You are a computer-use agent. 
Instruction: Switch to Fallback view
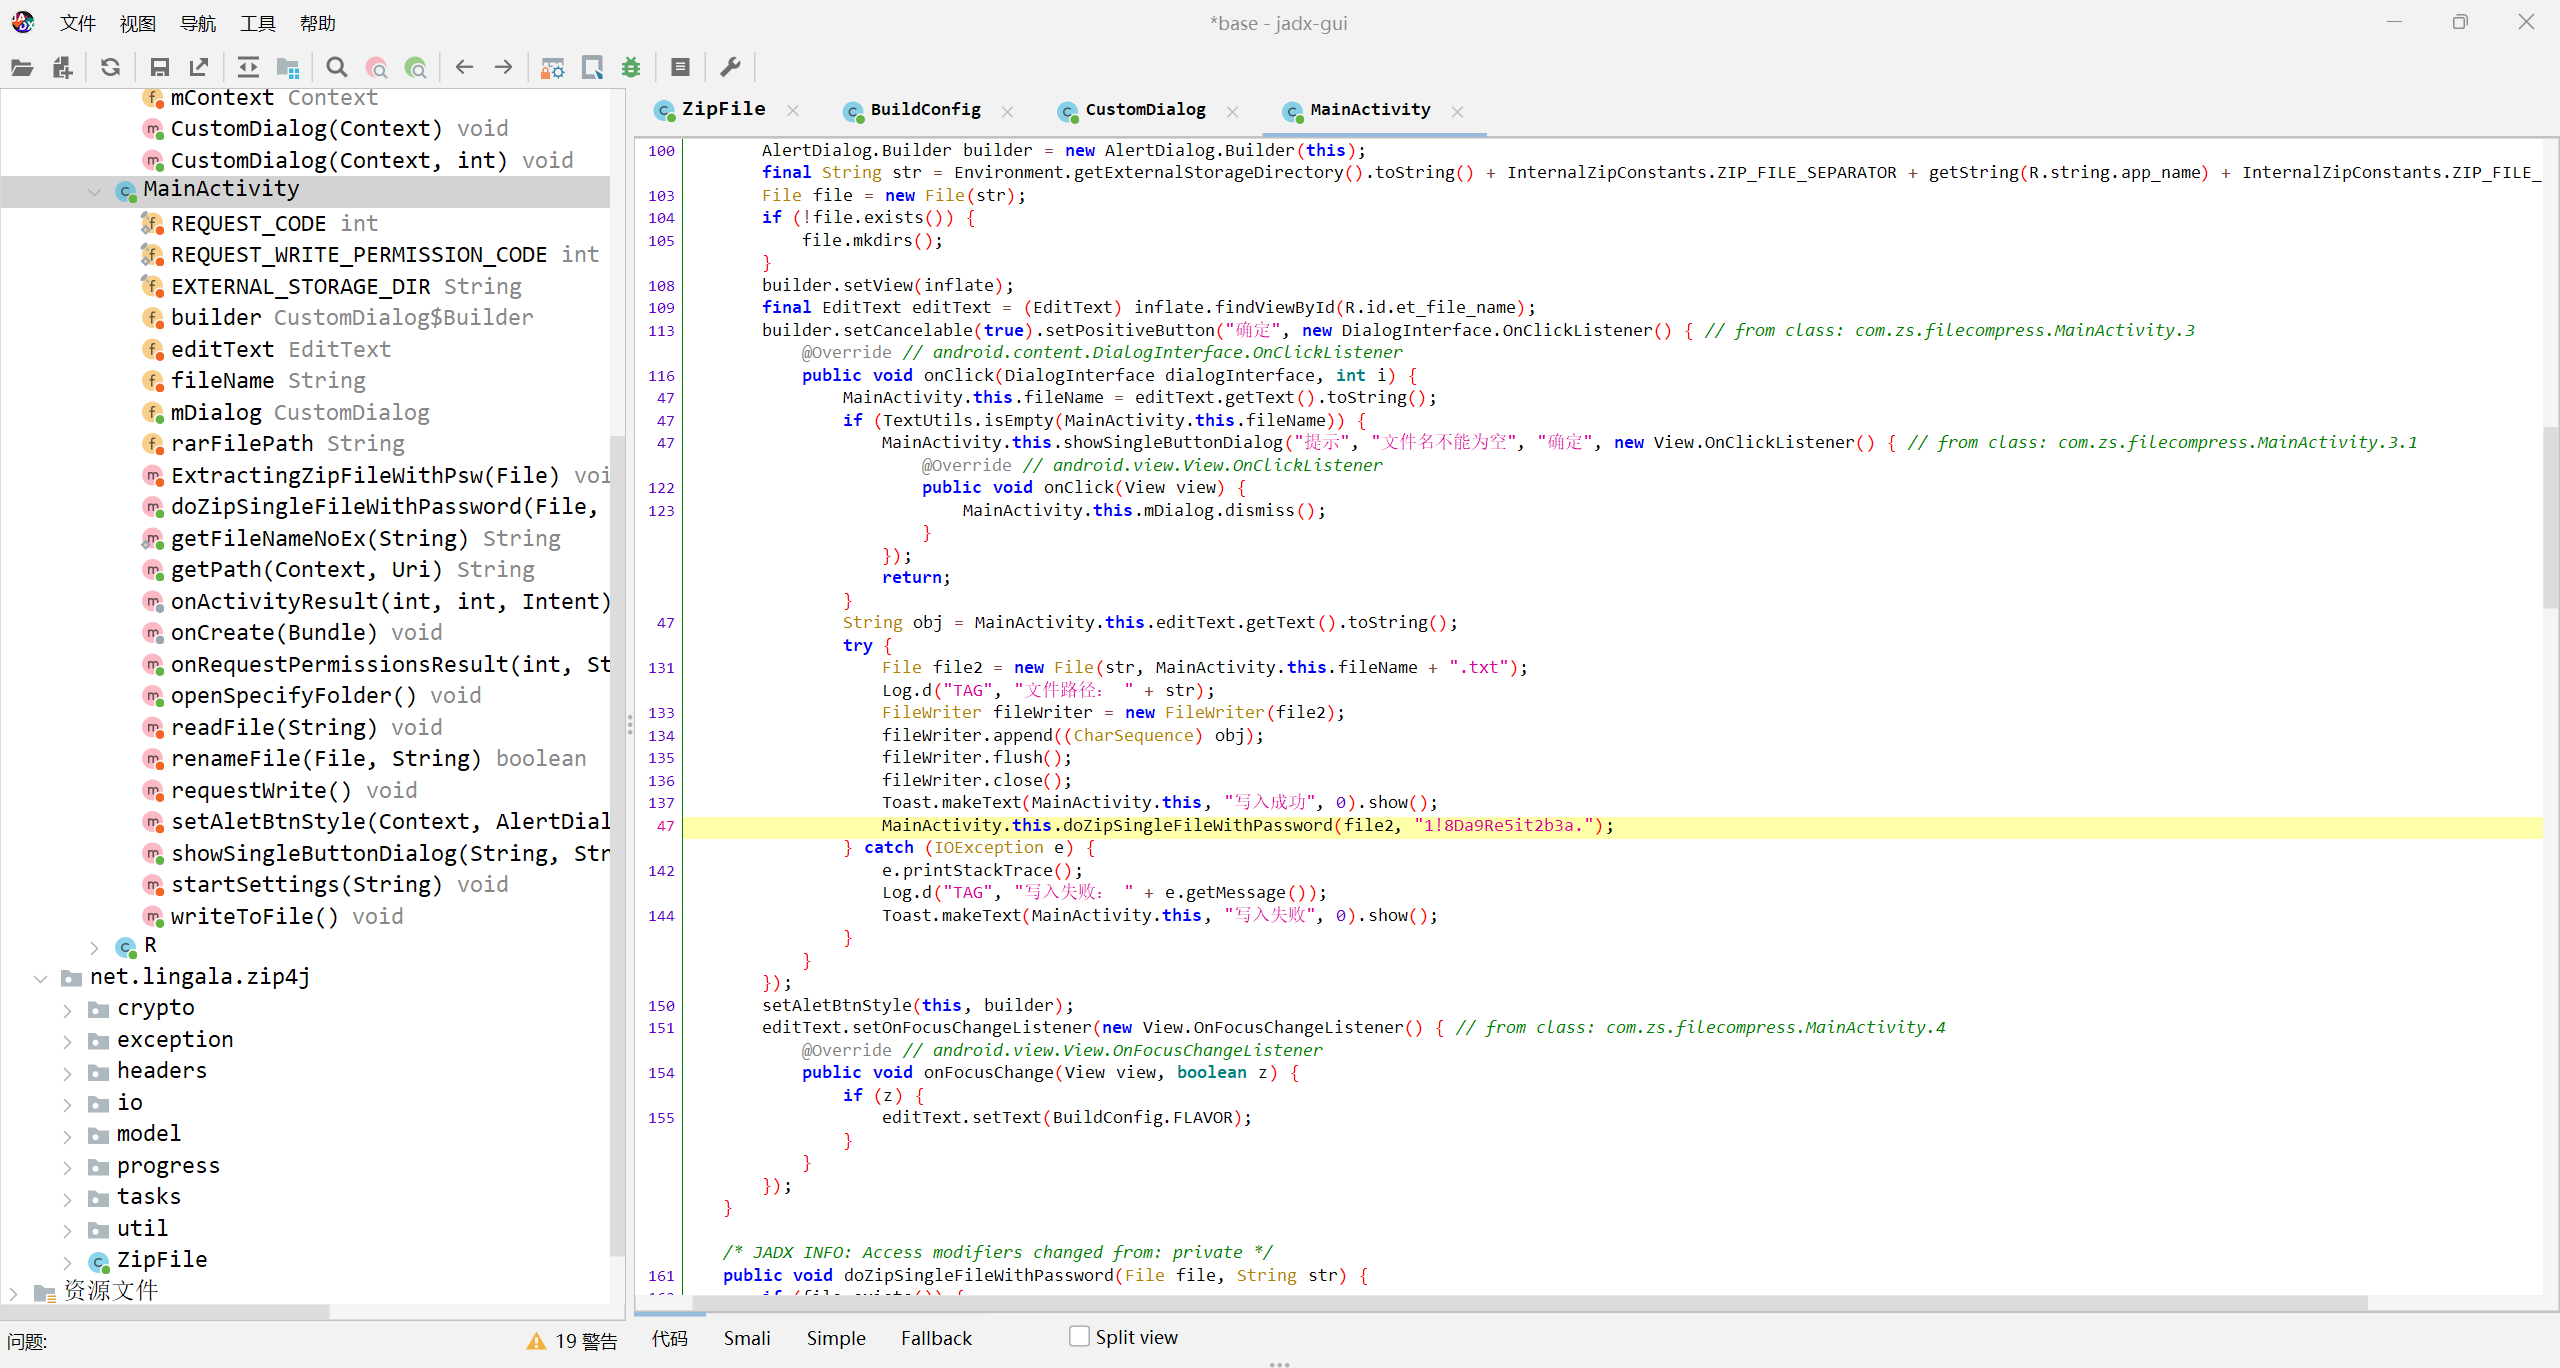pyautogui.click(x=936, y=1338)
